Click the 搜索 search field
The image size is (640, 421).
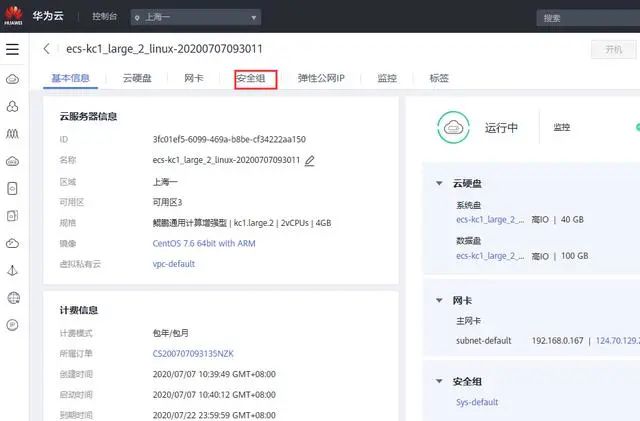[588, 18]
